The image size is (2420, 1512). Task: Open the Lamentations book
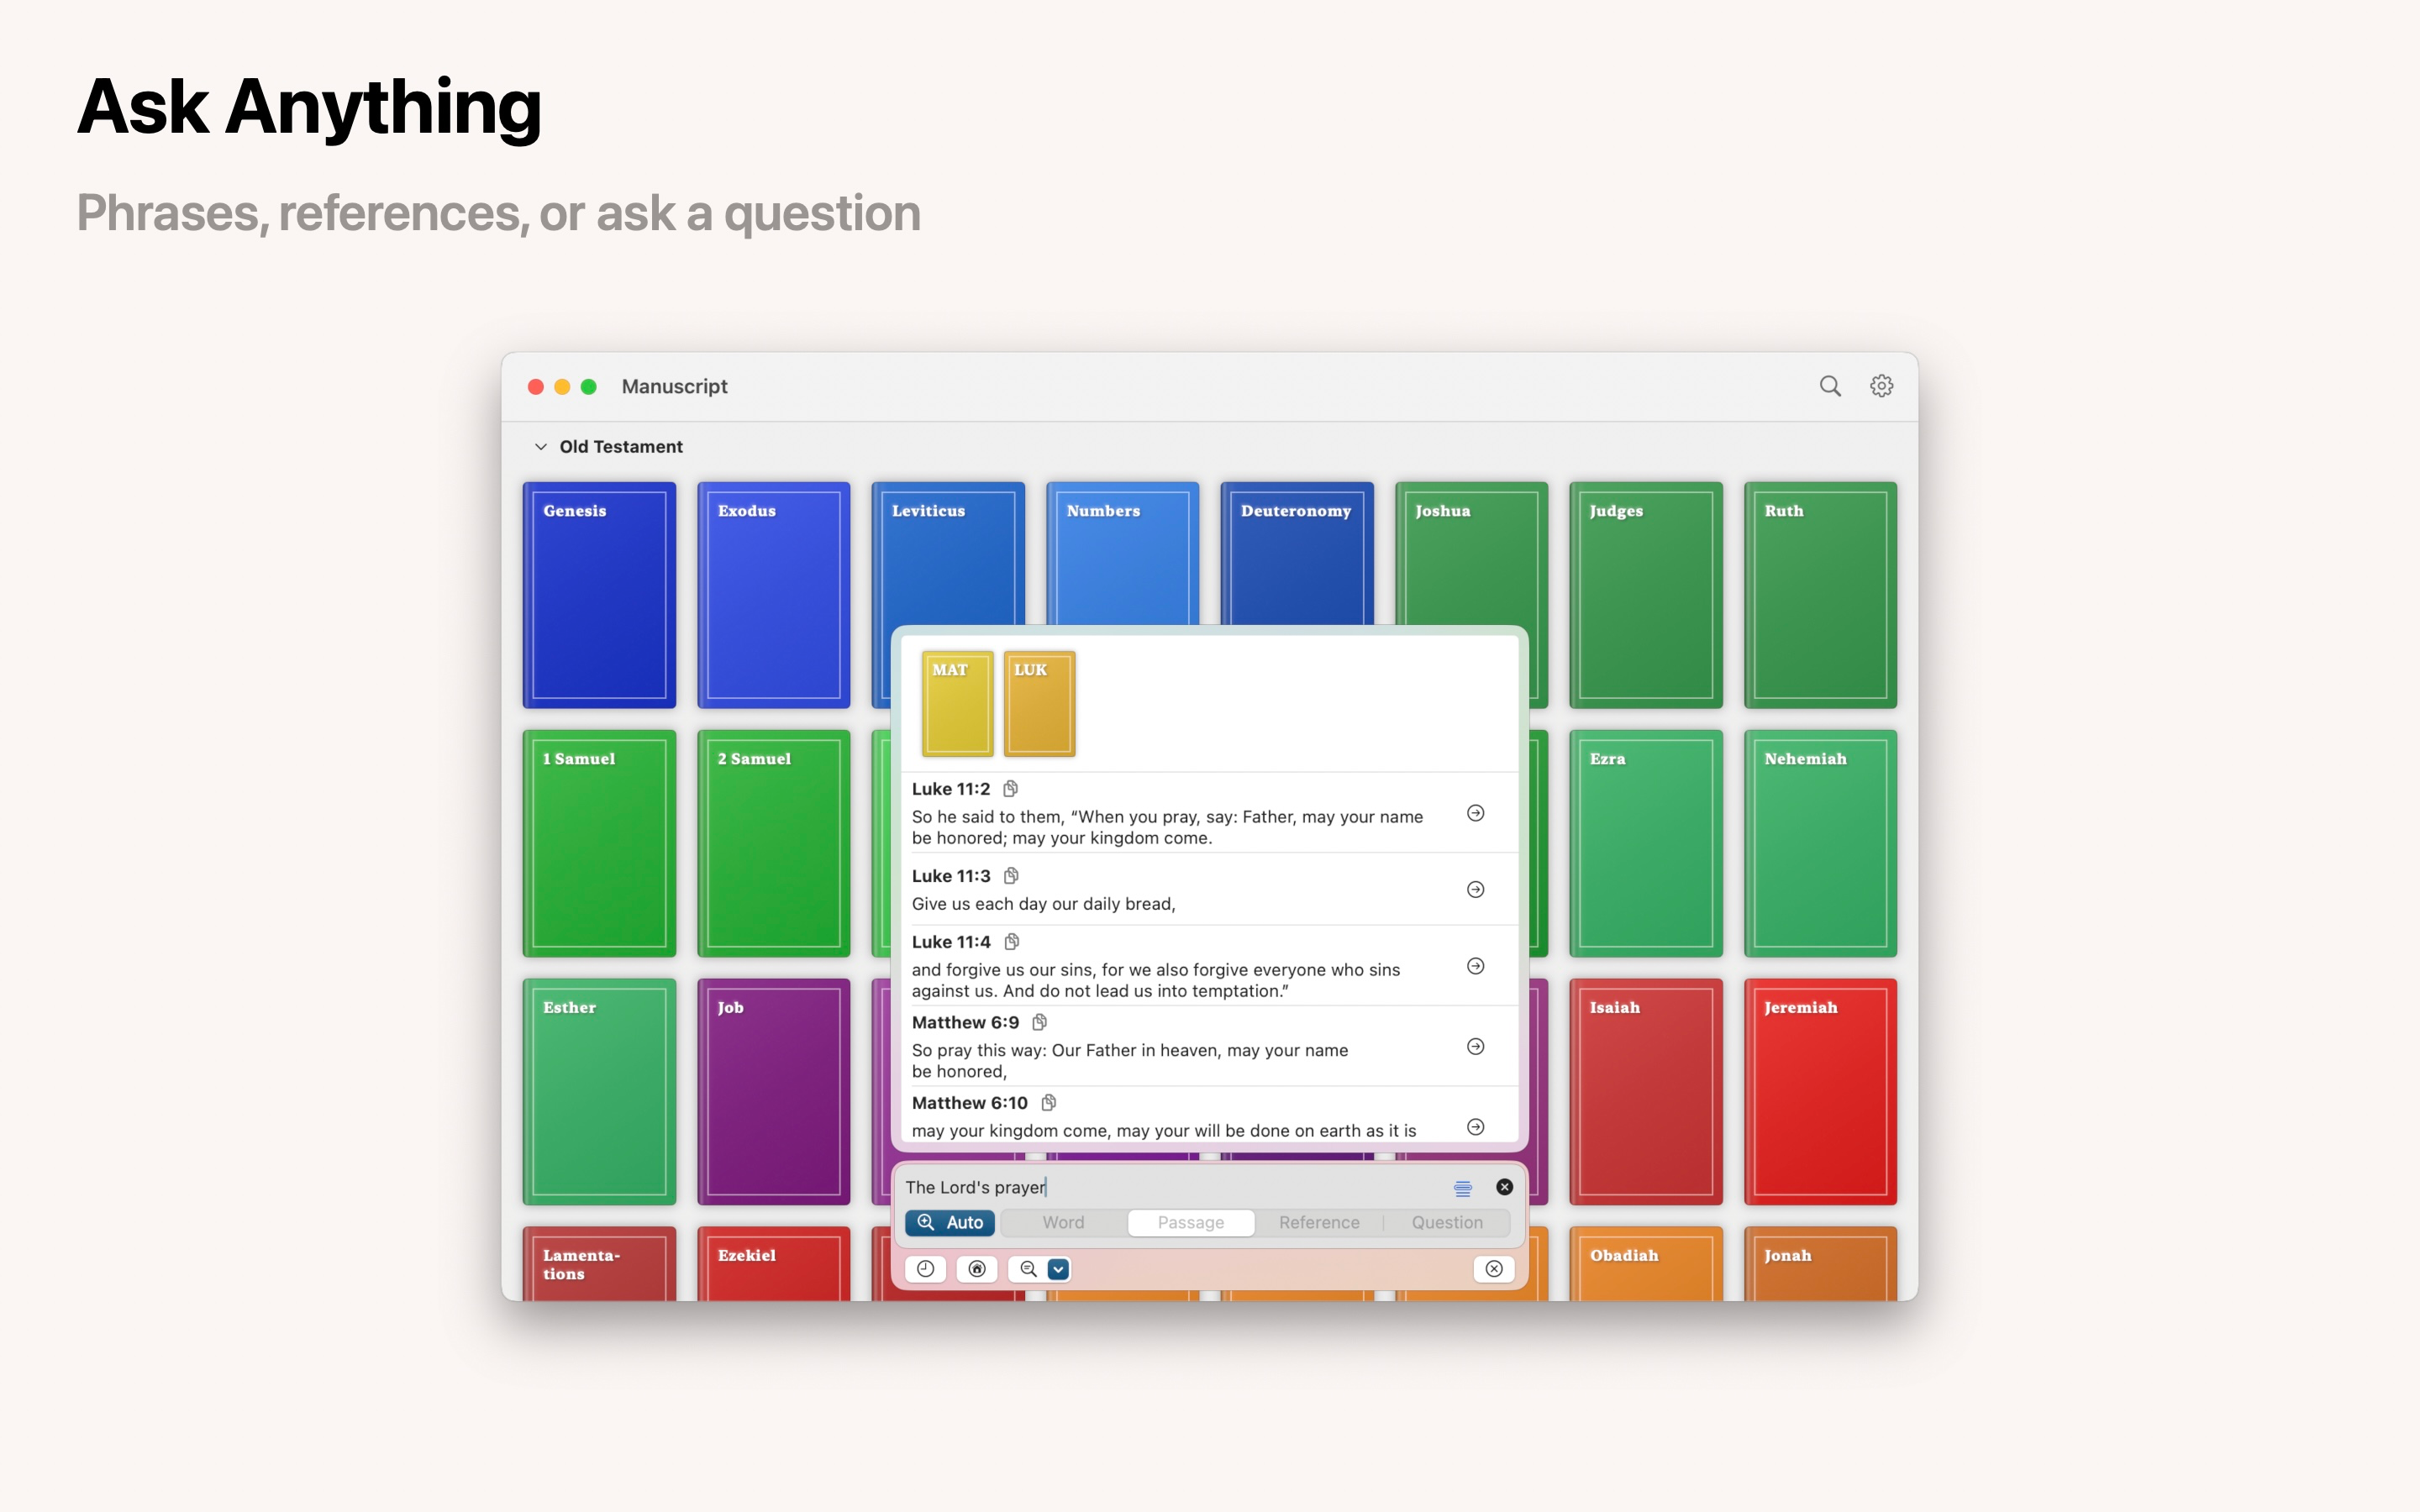coord(599,1264)
